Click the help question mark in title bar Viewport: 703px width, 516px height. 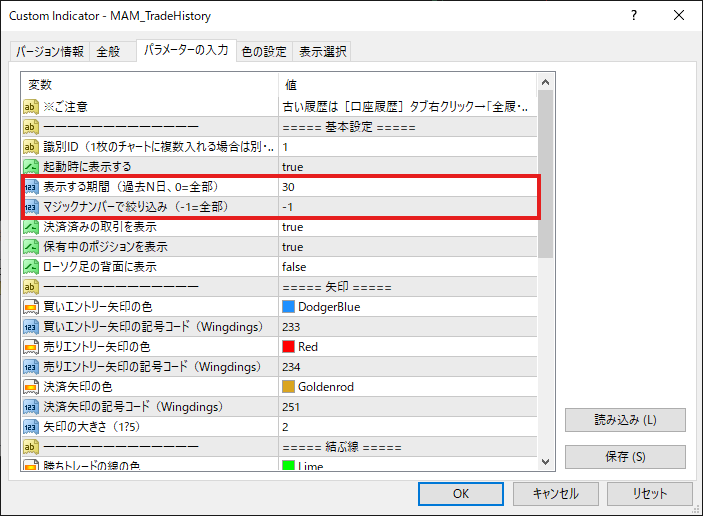(x=634, y=16)
